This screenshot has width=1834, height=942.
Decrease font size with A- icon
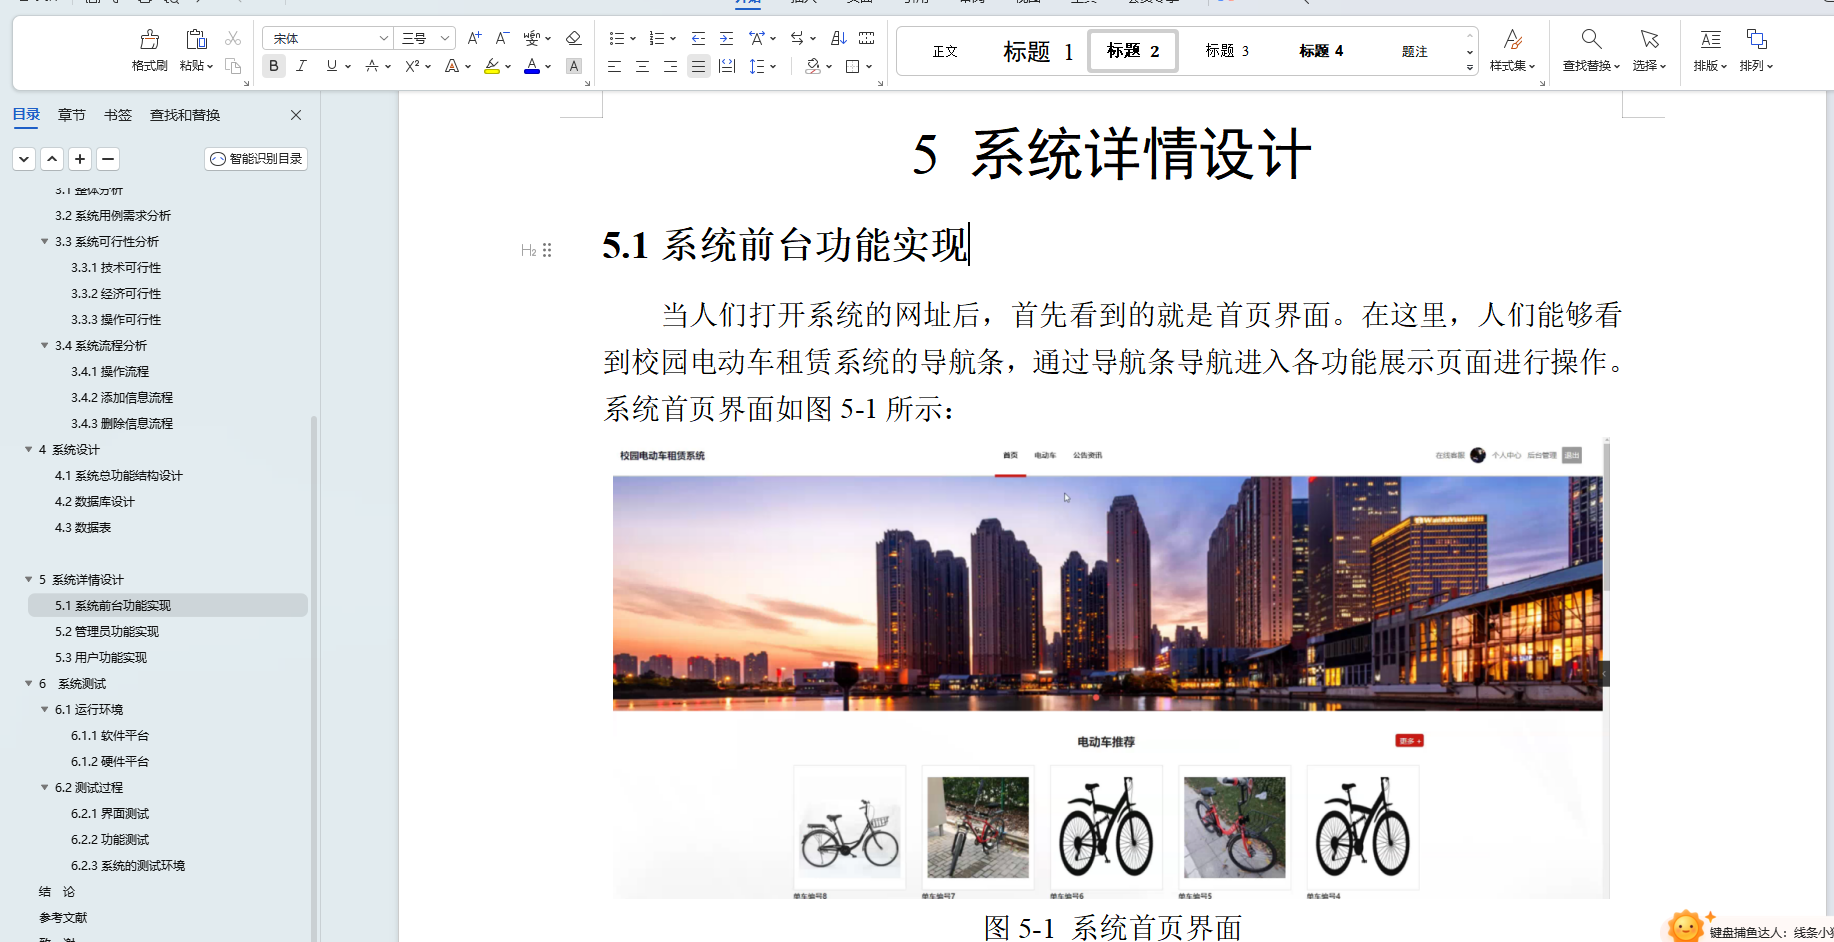tap(502, 38)
